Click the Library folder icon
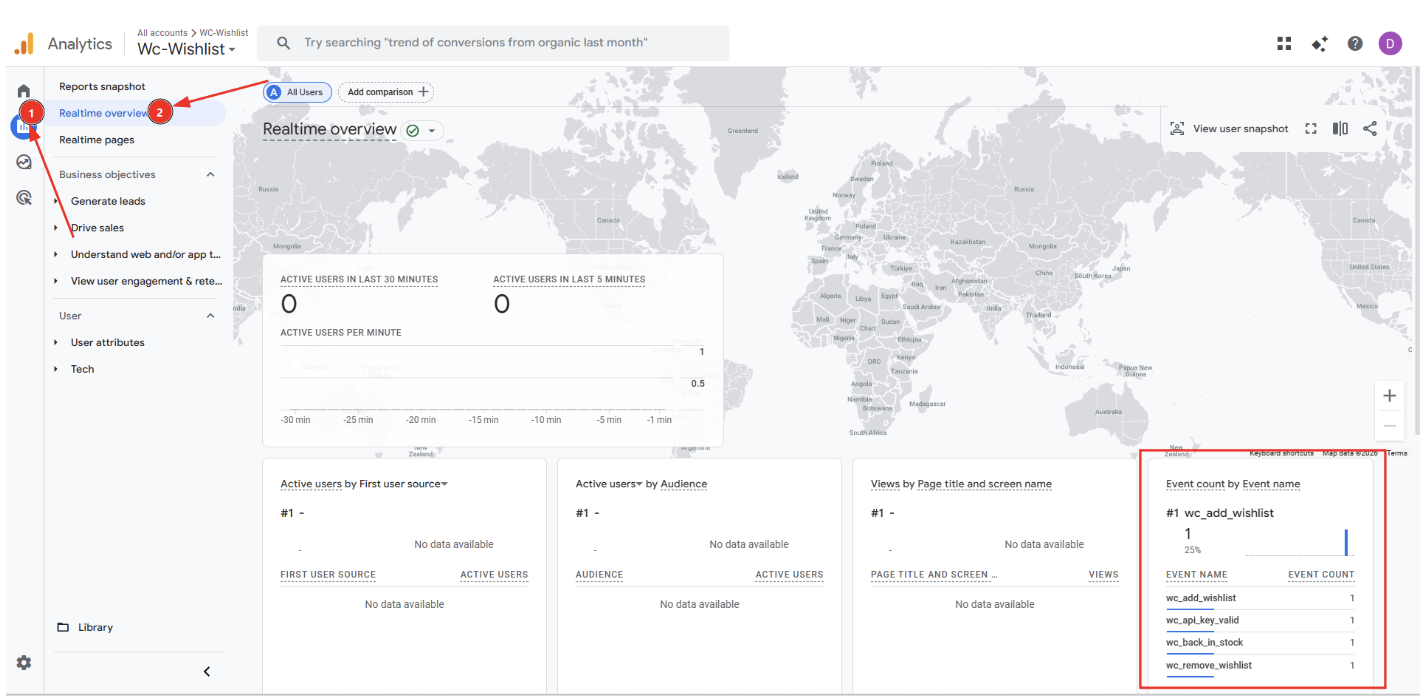This screenshot has height=696, width=1420. pos(63,627)
